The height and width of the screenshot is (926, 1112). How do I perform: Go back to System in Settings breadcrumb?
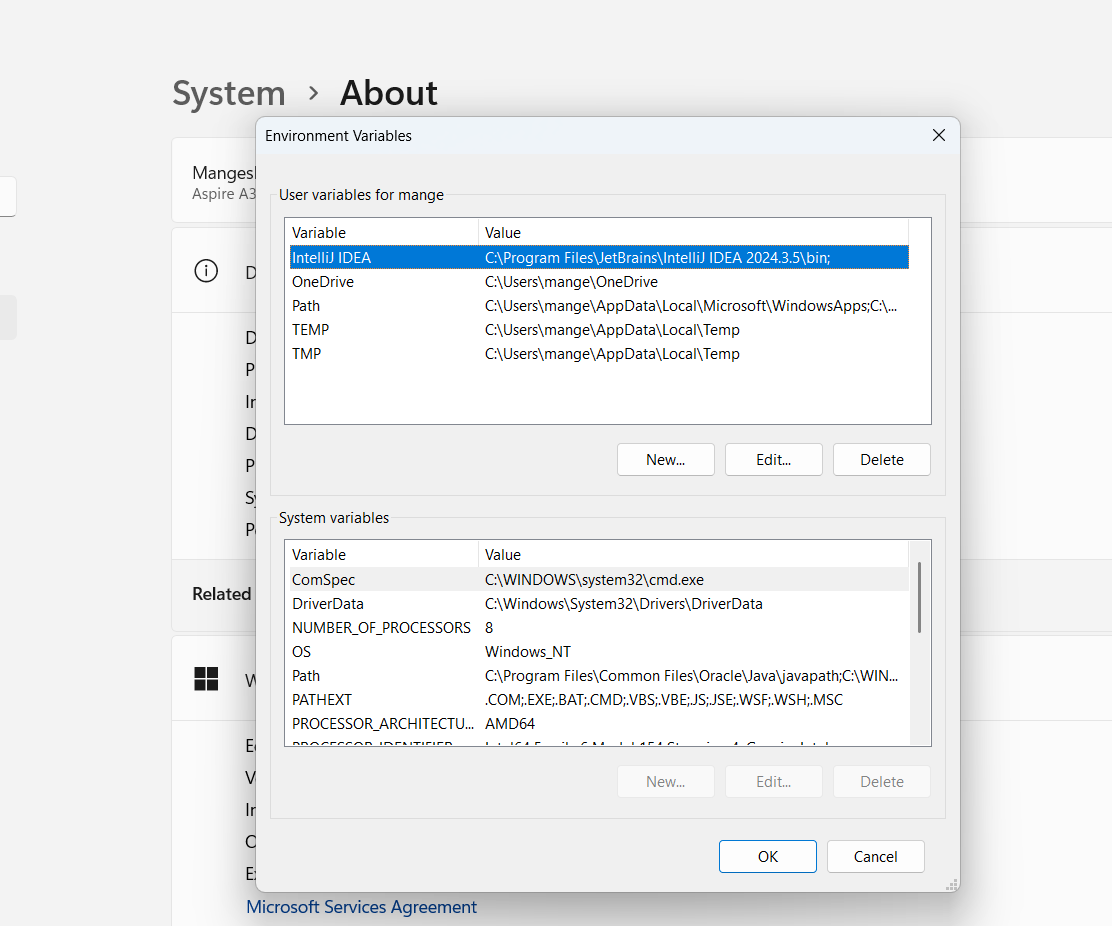[229, 94]
